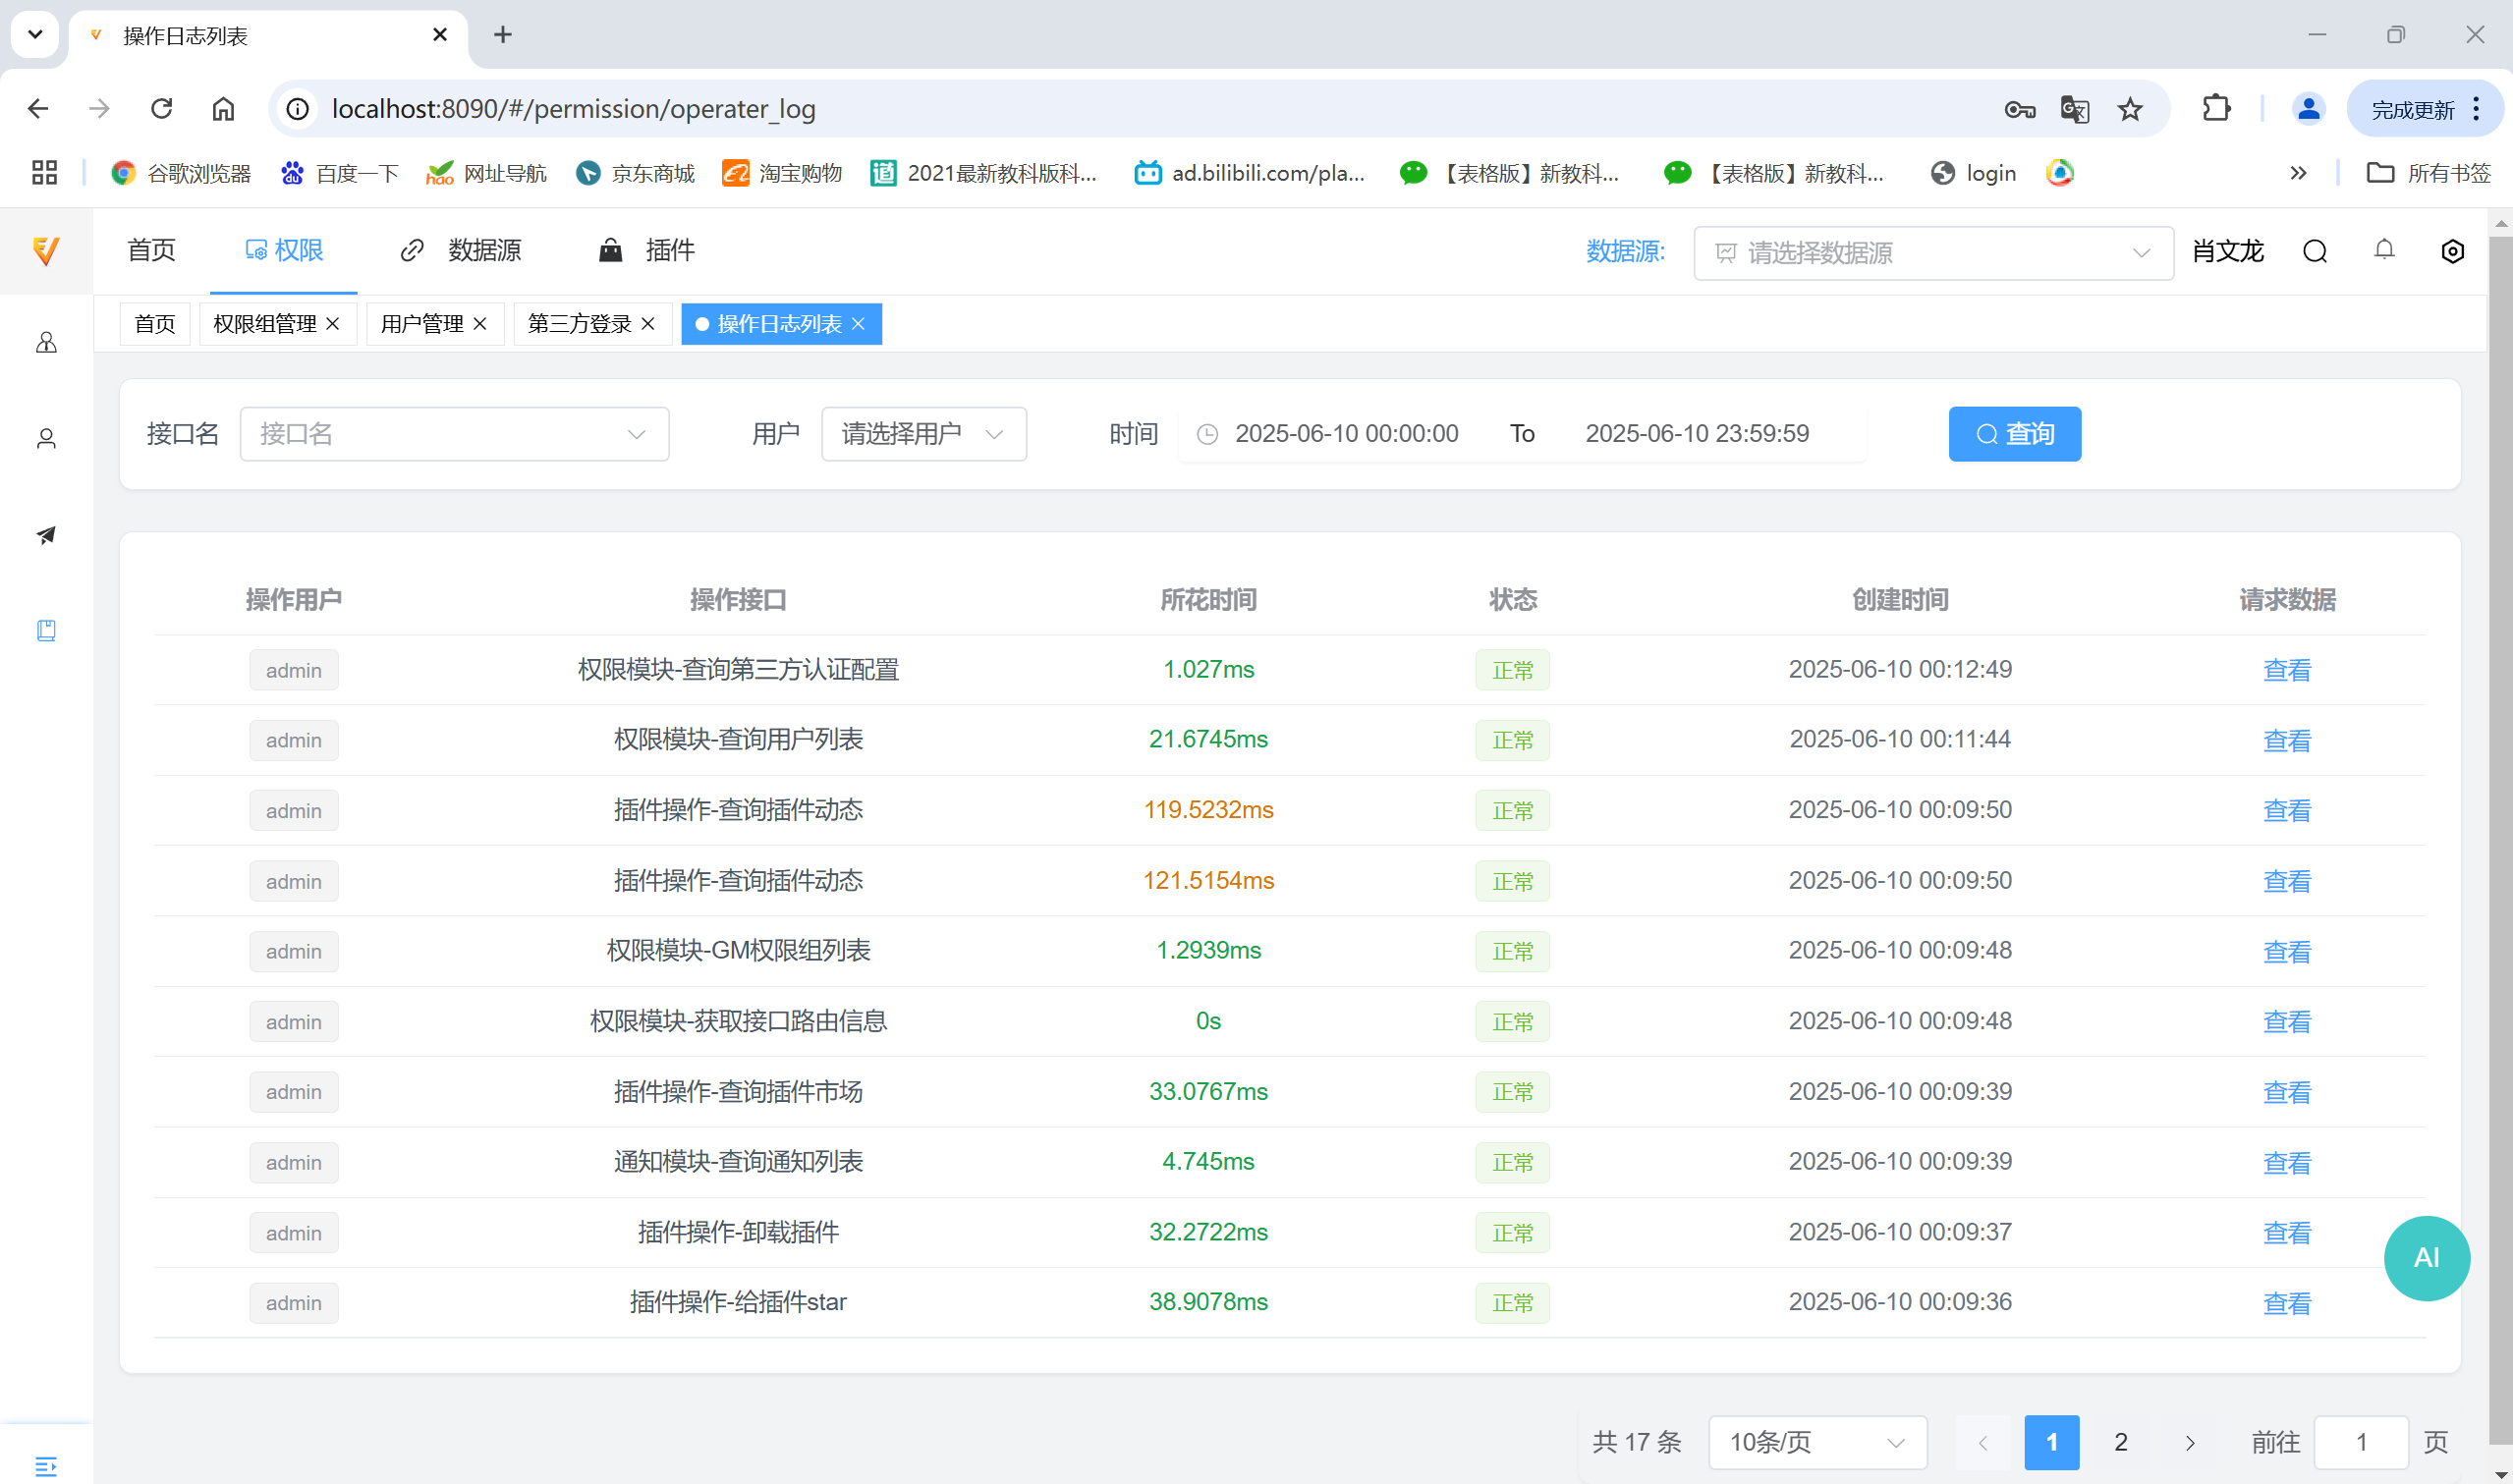The height and width of the screenshot is (1484, 2513).
Task: Bookmark this page with the star icon
Action: [2130, 108]
